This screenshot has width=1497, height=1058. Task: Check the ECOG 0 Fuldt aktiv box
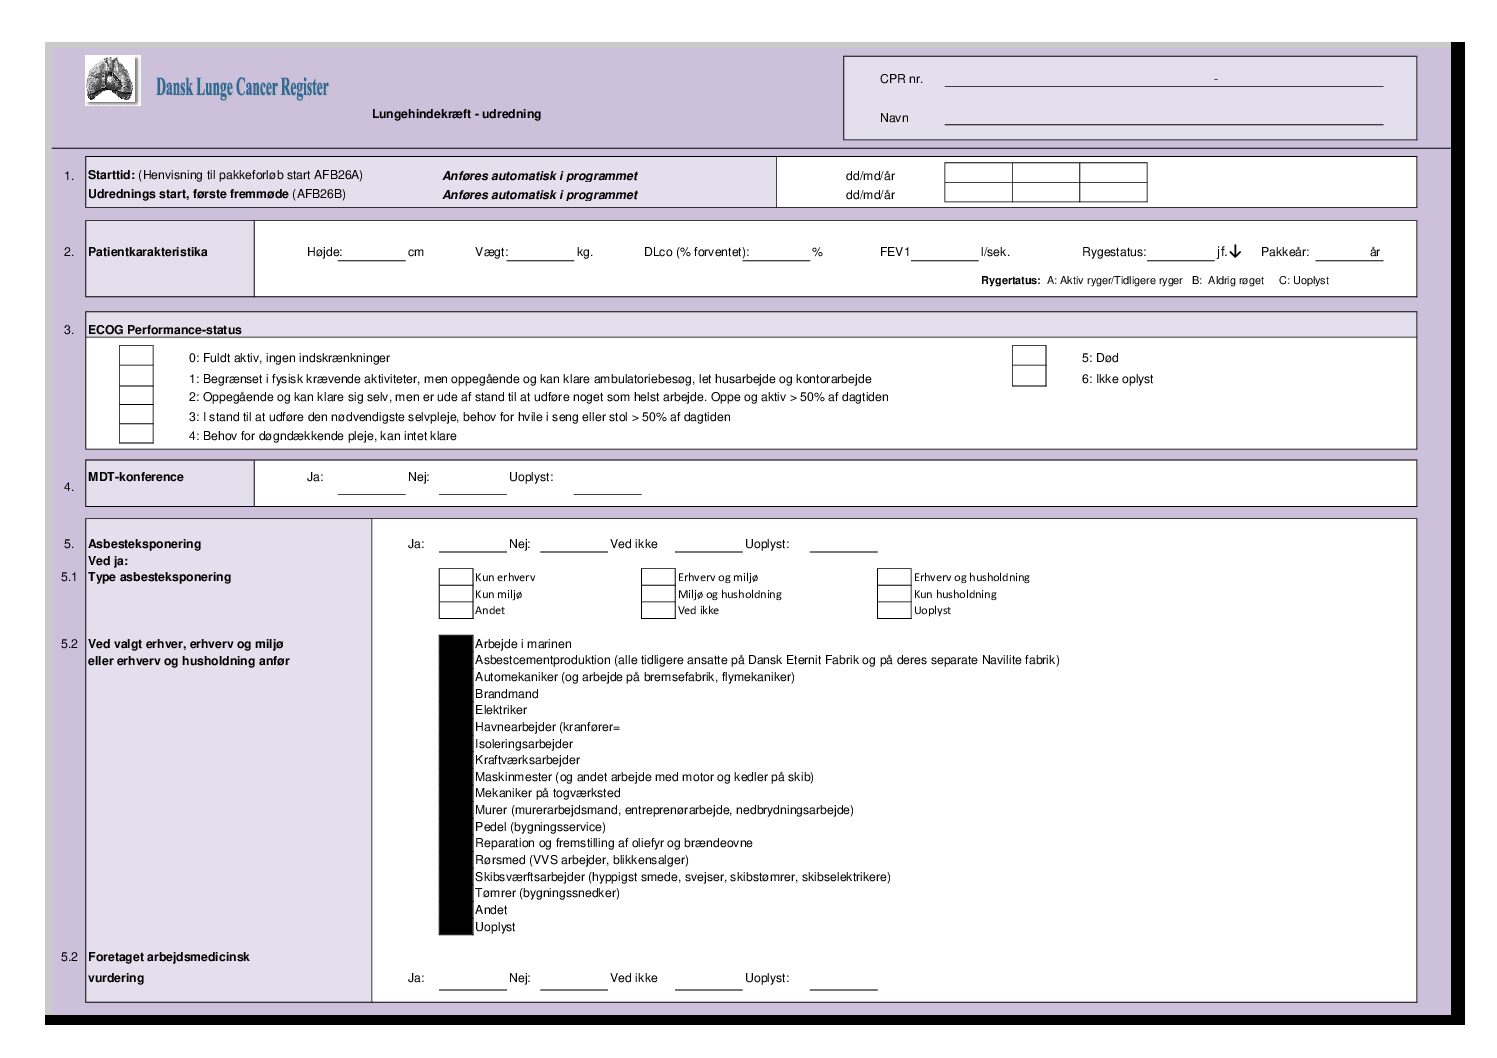click(x=136, y=356)
